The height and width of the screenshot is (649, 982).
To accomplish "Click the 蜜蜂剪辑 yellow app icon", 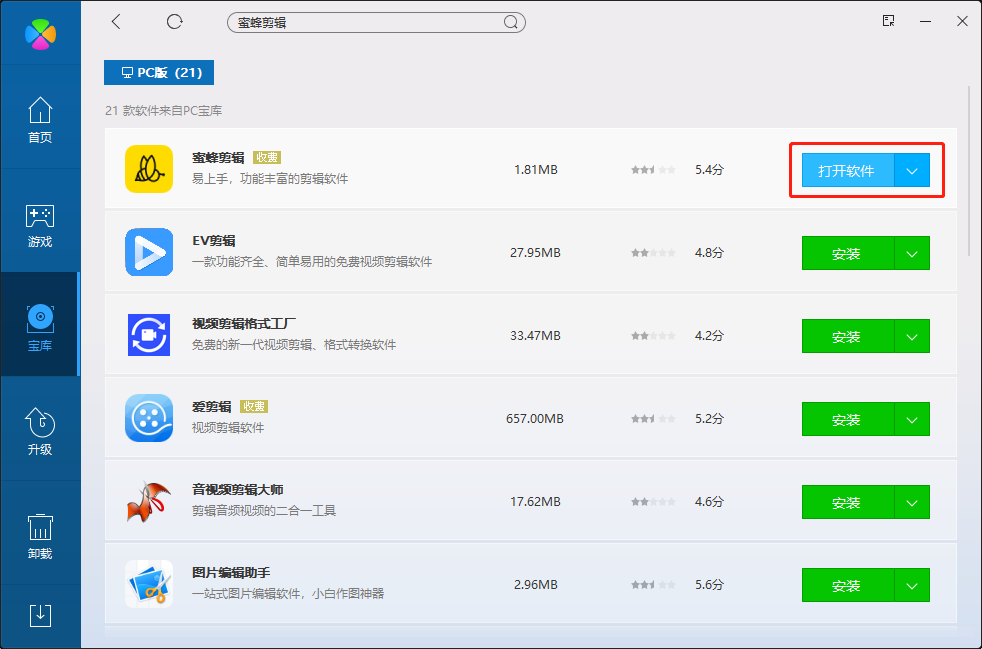I will pos(149,169).
